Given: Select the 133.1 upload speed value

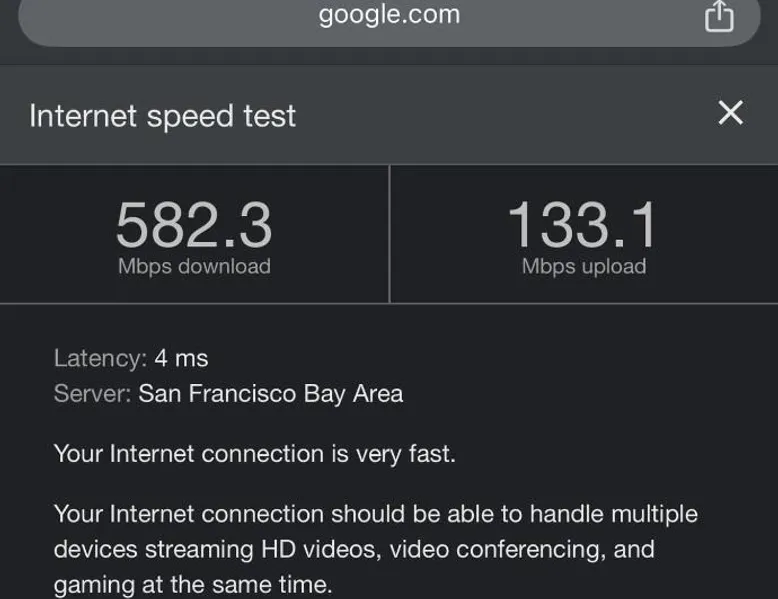Looking at the screenshot, I should click(583, 224).
